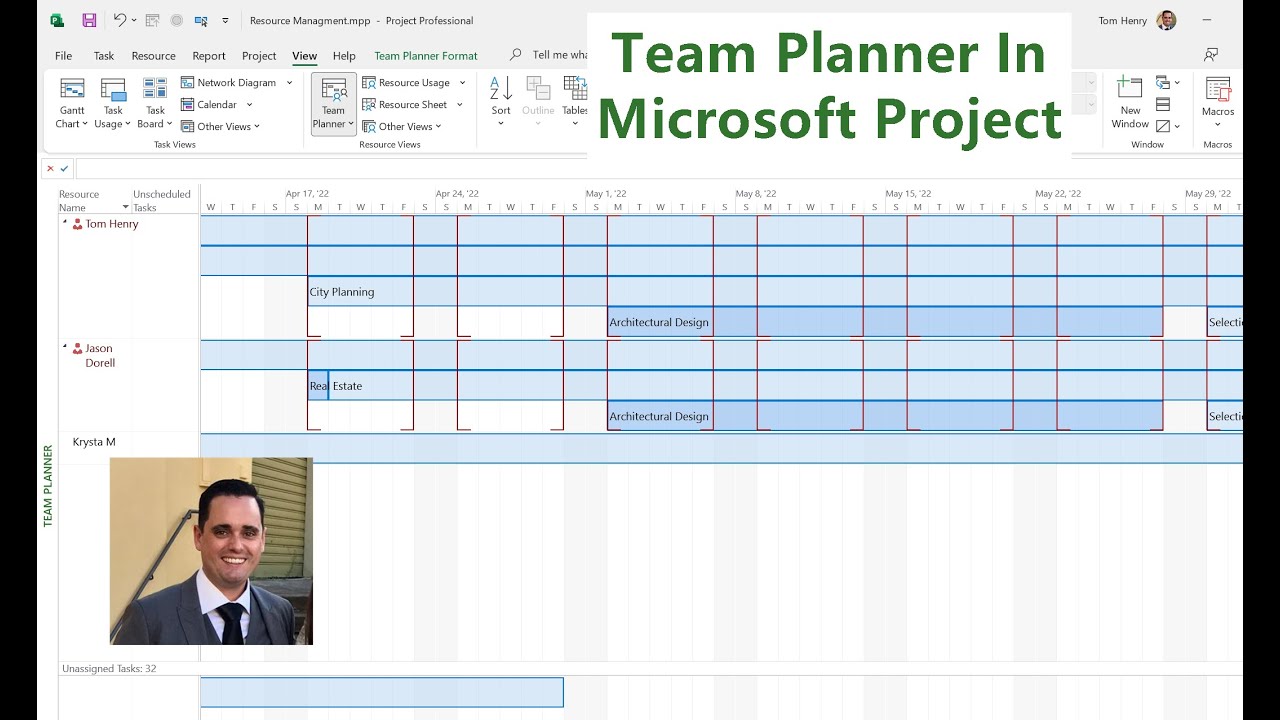1280x720 pixels.
Task: Click the green Project app icon
Action: click(57, 20)
